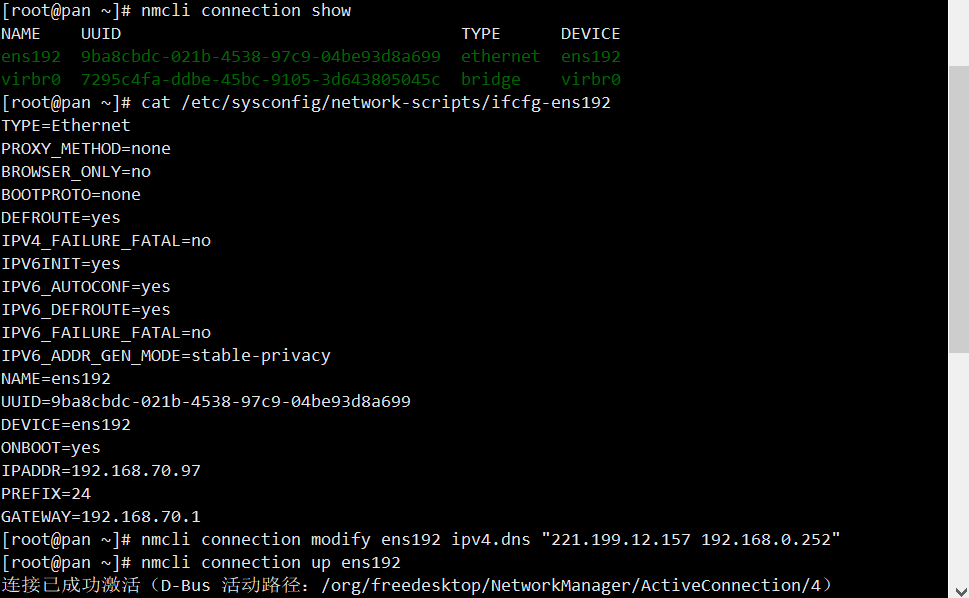The width and height of the screenshot is (969, 598).
Task: Click the DEVICE column header
Action: (x=590, y=34)
